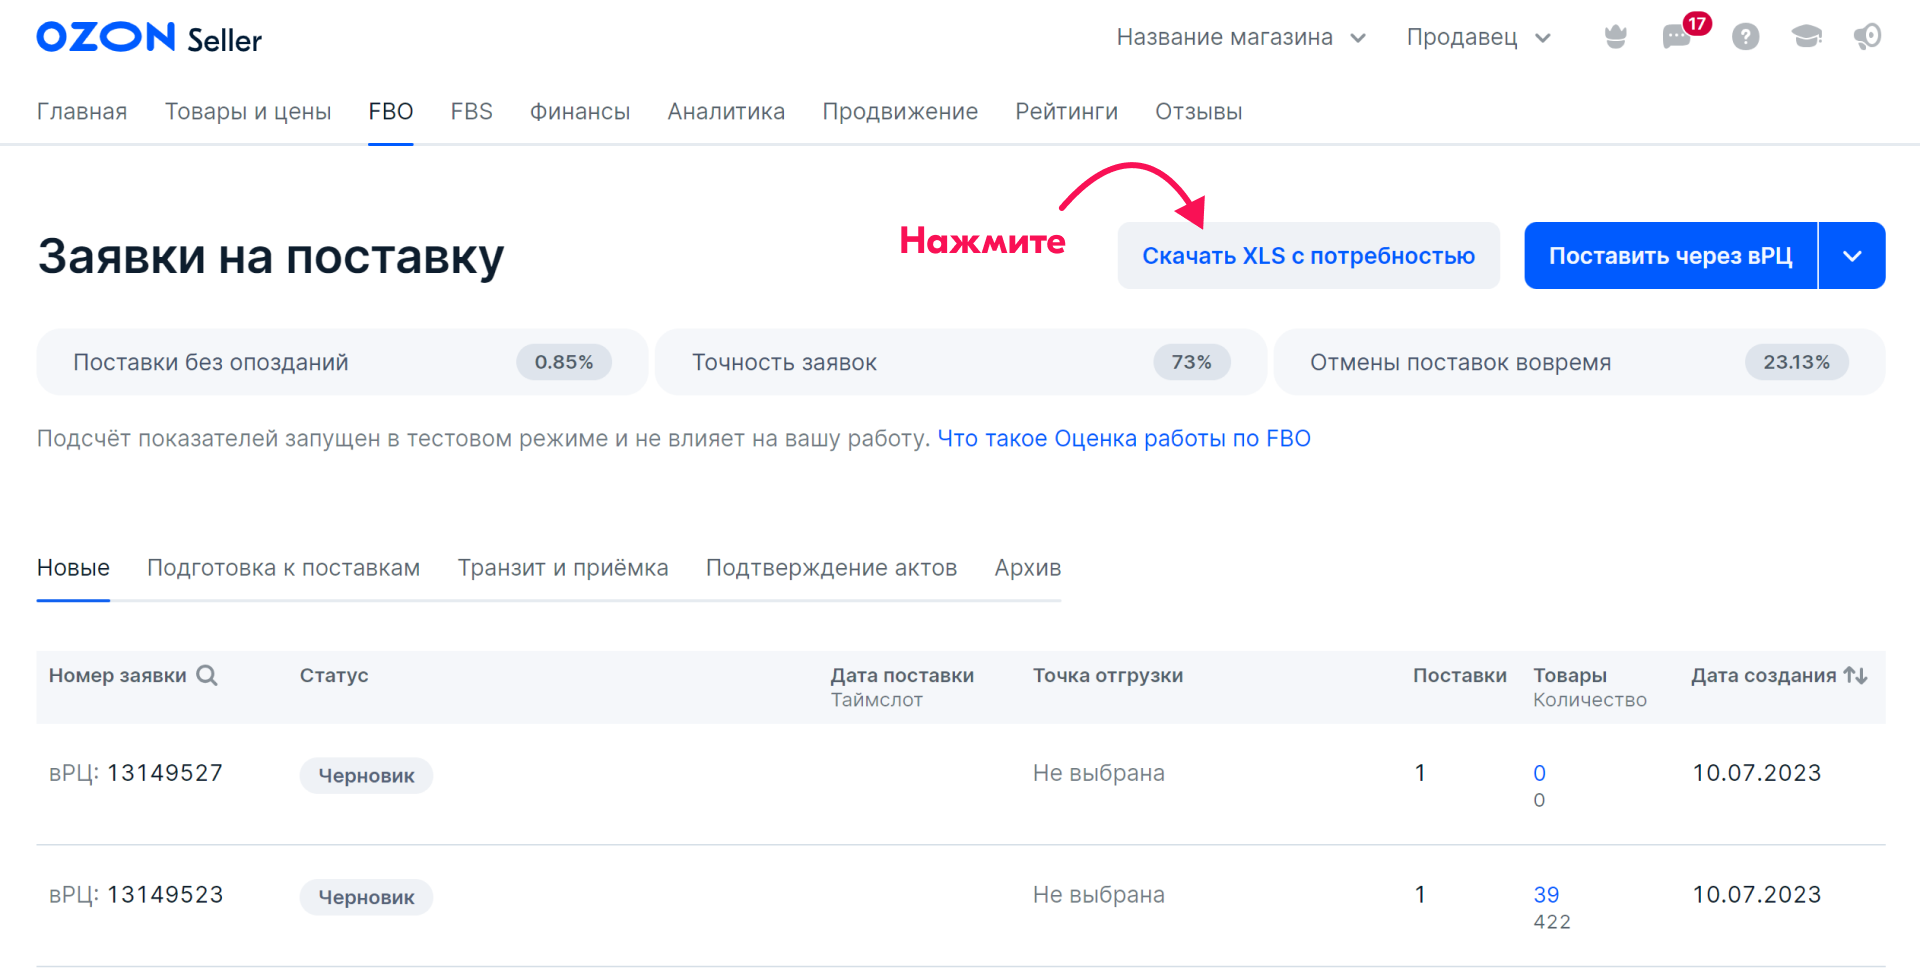Click Поставки column header
This screenshot has height=968, width=1920.
[x=1460, y=675]
